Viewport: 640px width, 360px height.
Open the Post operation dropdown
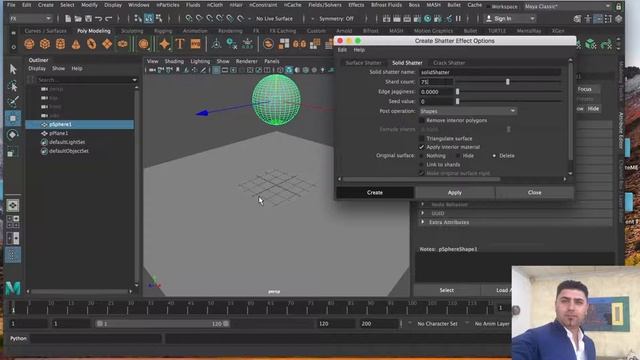pyautogui.click(x=468, y=111)
